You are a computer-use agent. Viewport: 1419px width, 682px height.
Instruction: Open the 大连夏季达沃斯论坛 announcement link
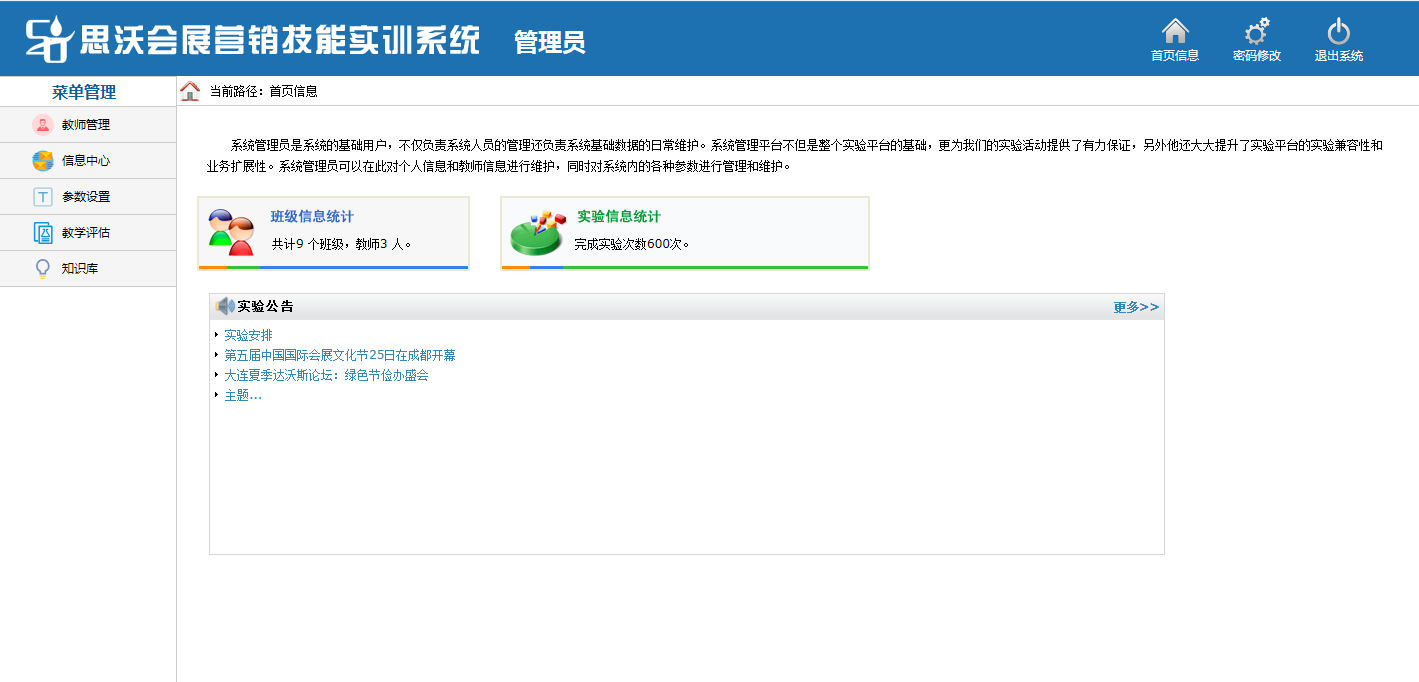tap(326, 375)
